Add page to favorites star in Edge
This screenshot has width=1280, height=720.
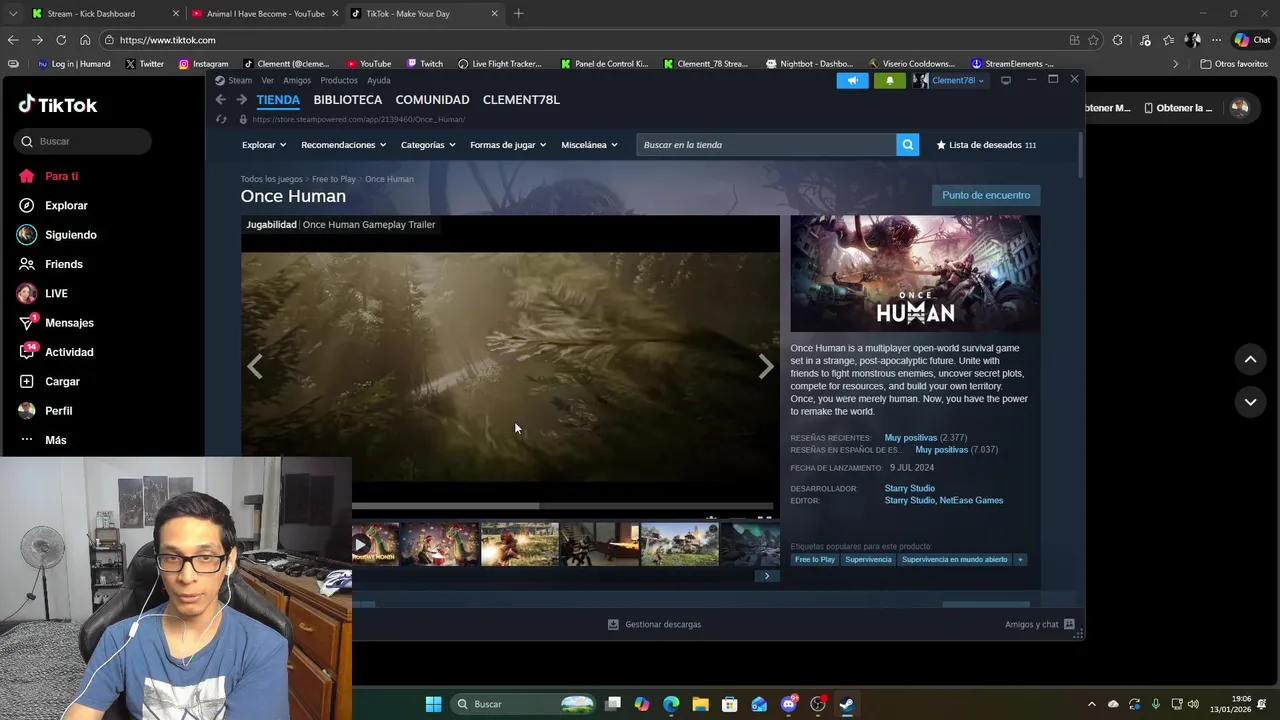tap(1093, 40)
